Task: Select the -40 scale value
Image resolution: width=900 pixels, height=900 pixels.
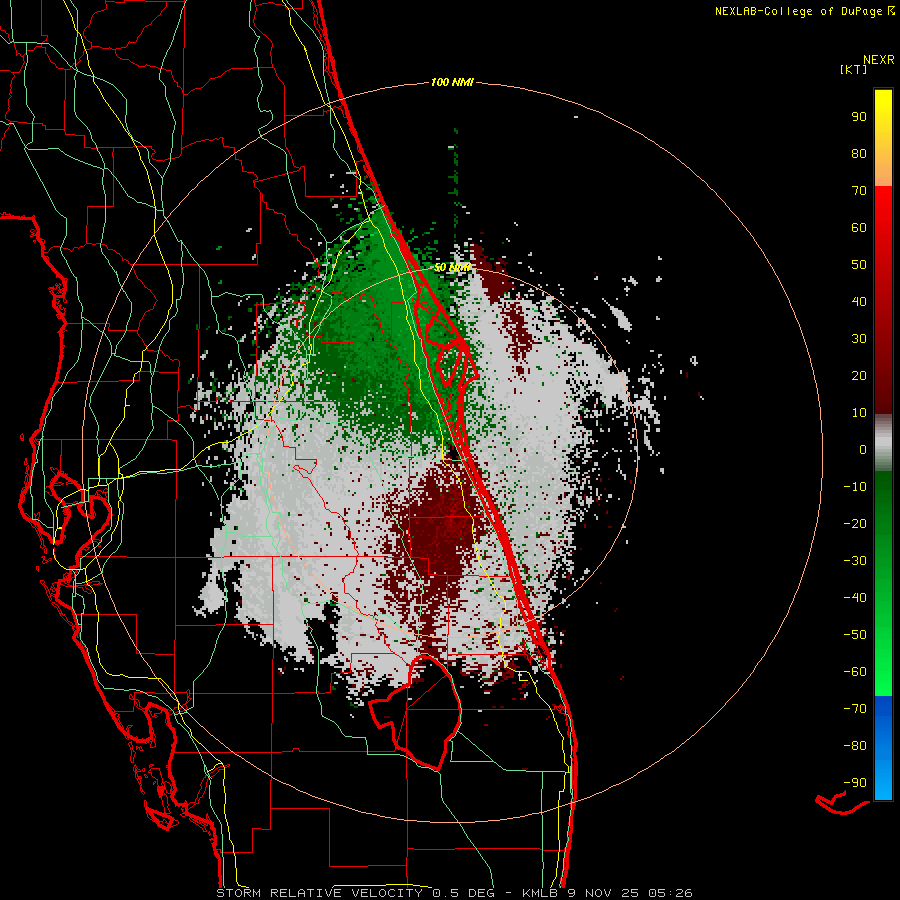Action: click(855, 598)
